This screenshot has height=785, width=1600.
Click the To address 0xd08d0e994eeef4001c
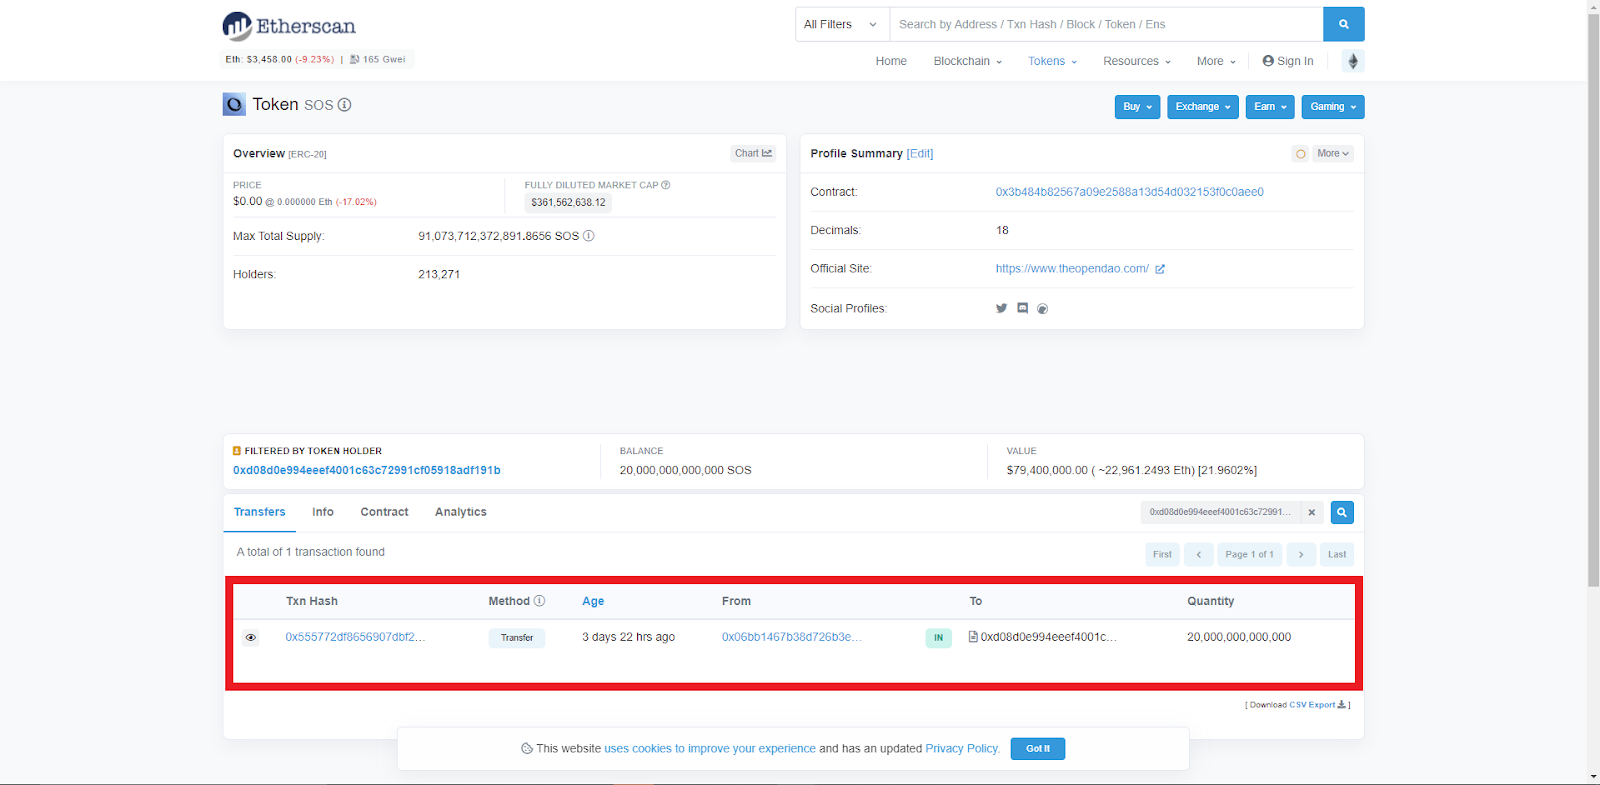click(x=1048, y=637)
